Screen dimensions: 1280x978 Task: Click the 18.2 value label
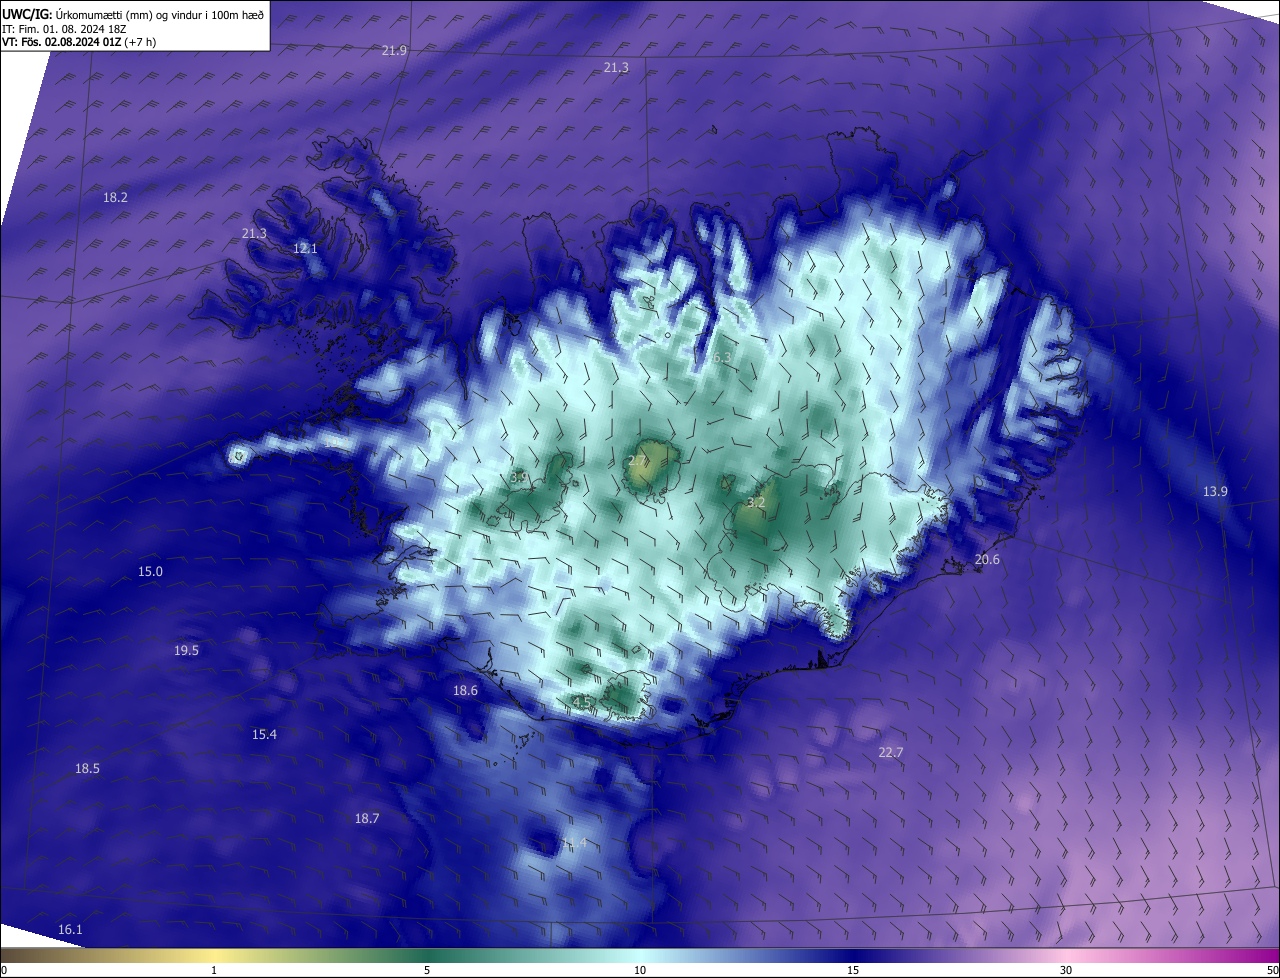point(115,197)
